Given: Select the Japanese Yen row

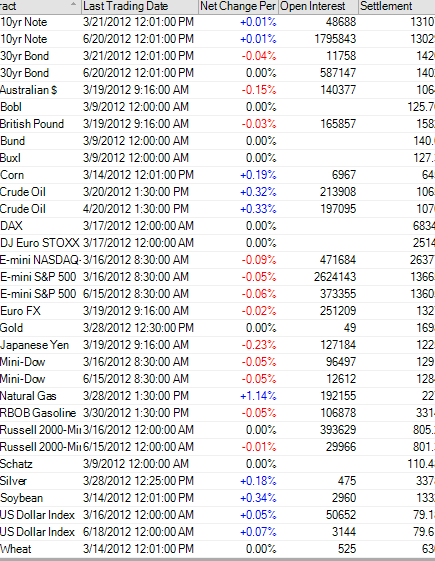Looking at the screenshot, I should click(x=218, y=345).
